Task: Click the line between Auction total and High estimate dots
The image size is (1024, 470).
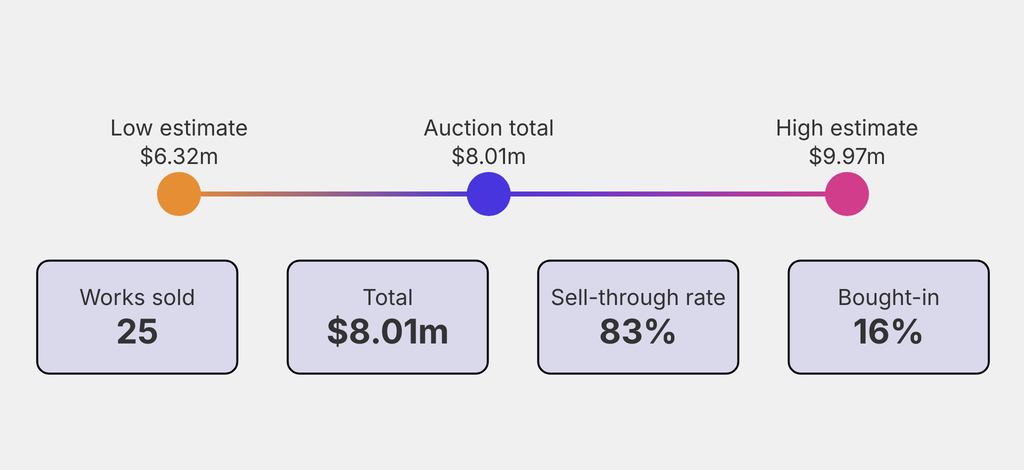Action: [x=668, y=194]
